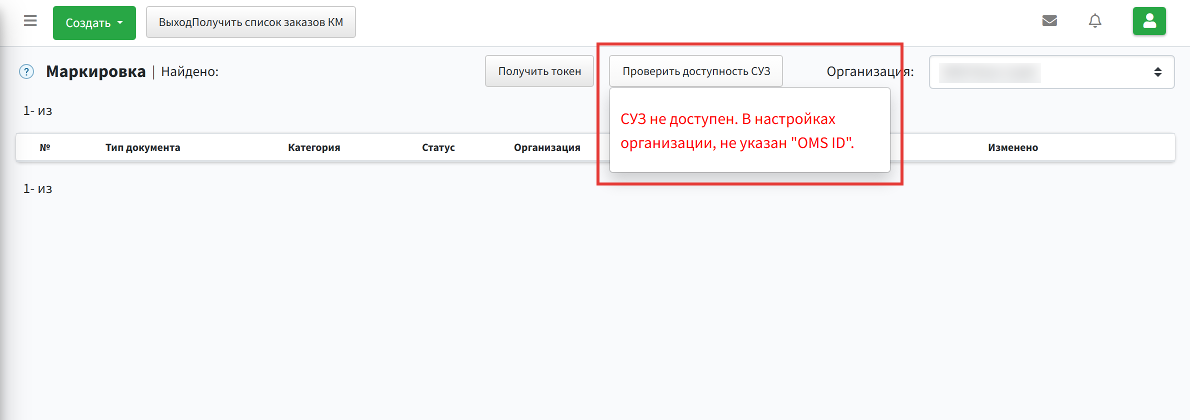1190x420 pixels.
Task: Click the caret arrow on Создать
Action: point(120,23)
